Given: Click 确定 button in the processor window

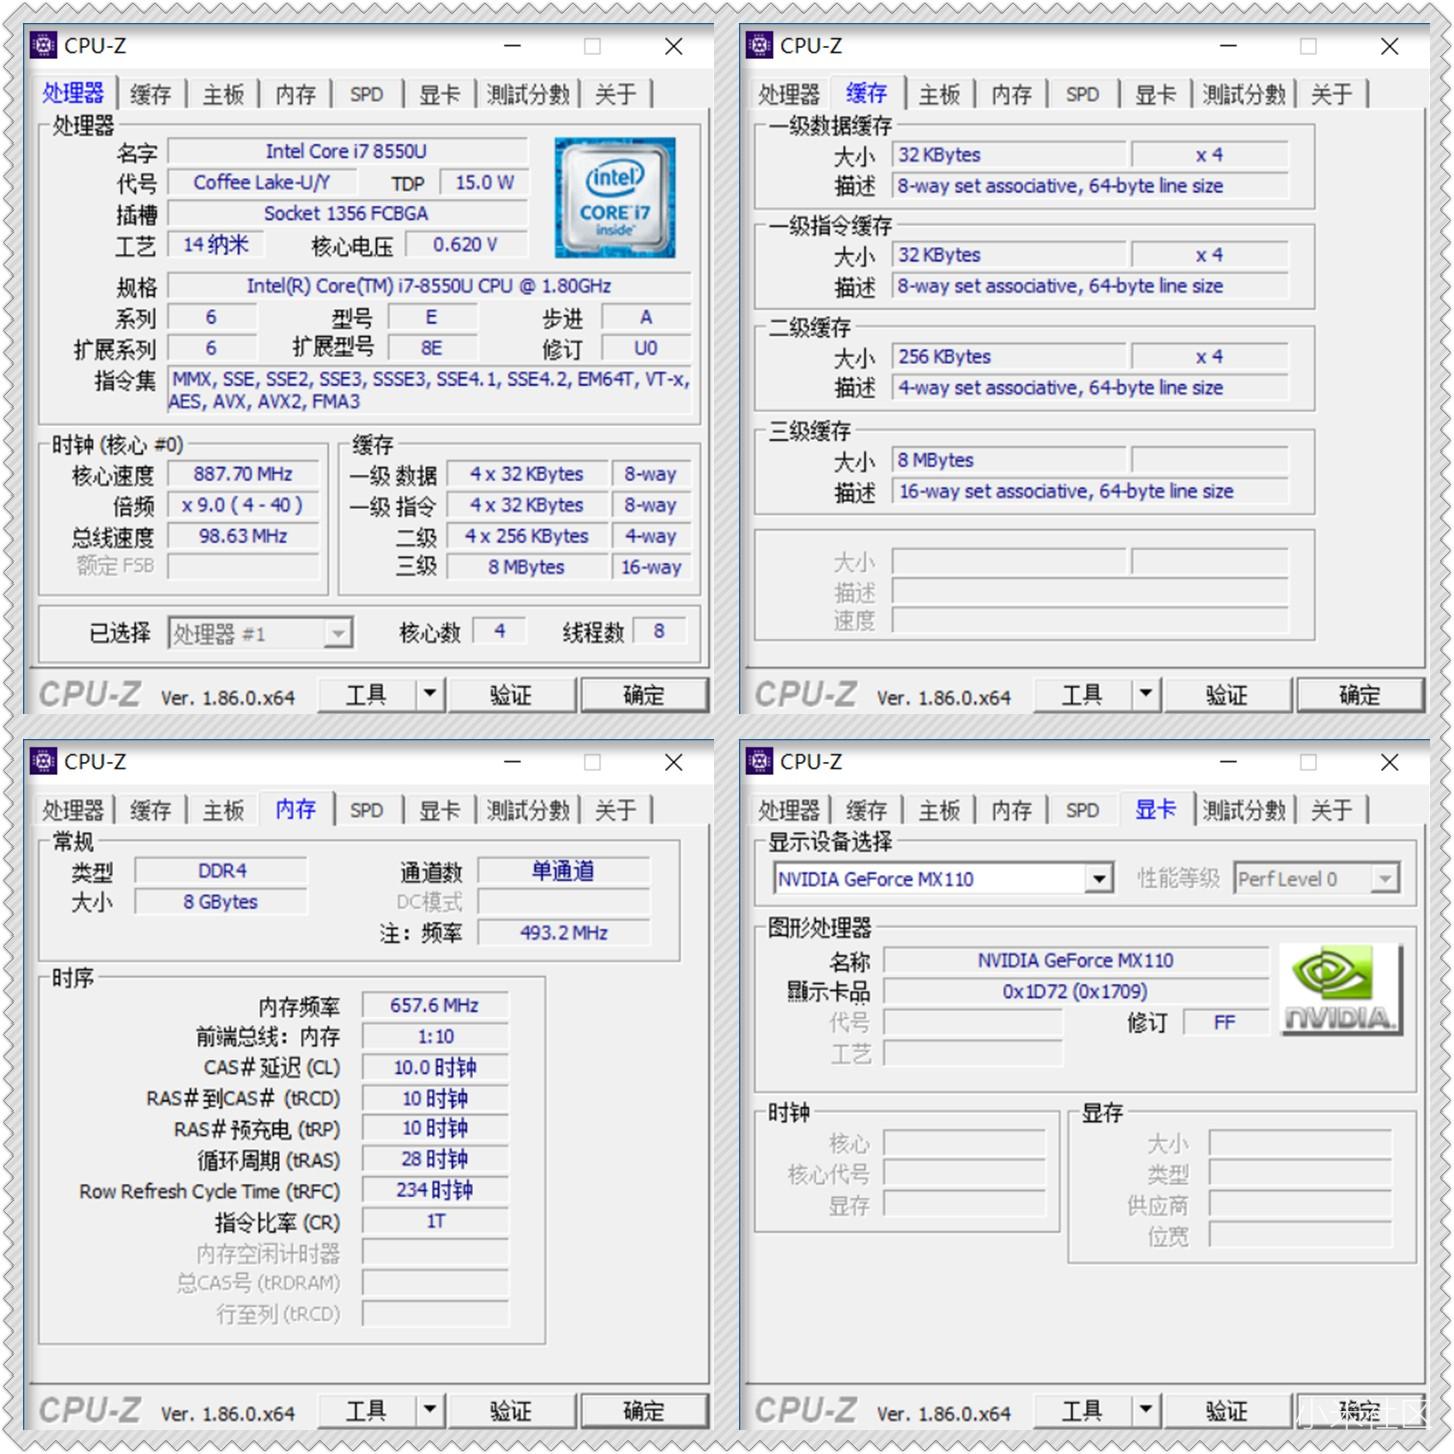Looking at the screenshot, I should click(x=644, y=694).
